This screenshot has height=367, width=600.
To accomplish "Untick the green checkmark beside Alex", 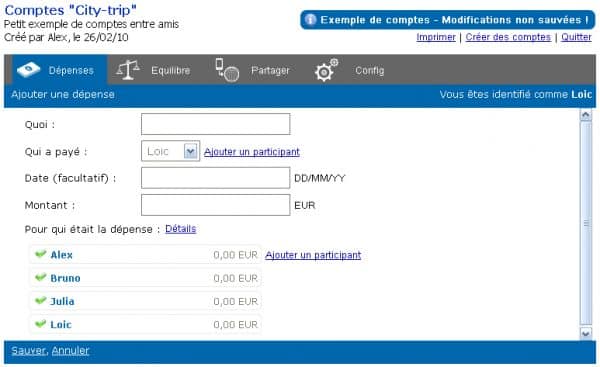I will pos(40,254).
